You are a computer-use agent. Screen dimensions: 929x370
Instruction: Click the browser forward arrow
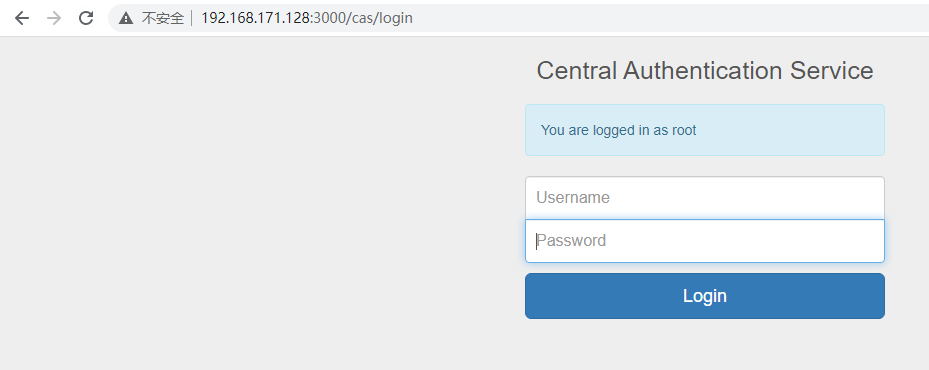pos(54,18)
